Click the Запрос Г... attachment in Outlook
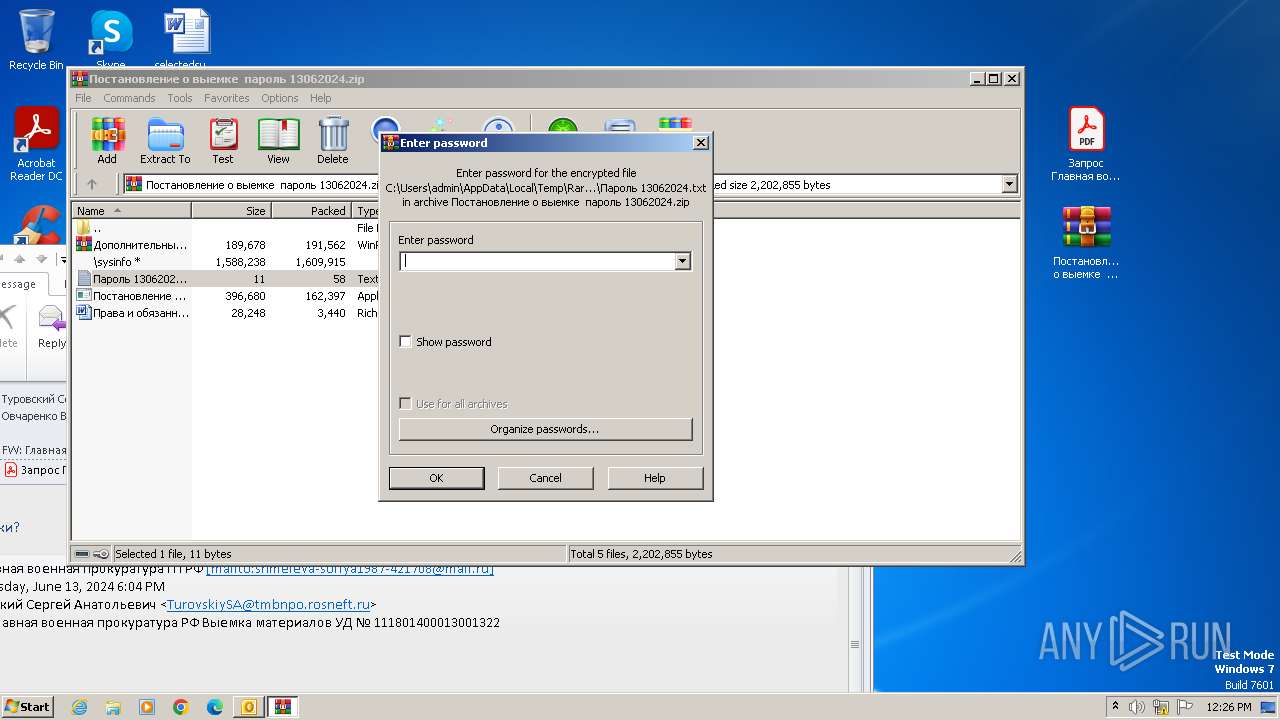 (x=36, y=470)
